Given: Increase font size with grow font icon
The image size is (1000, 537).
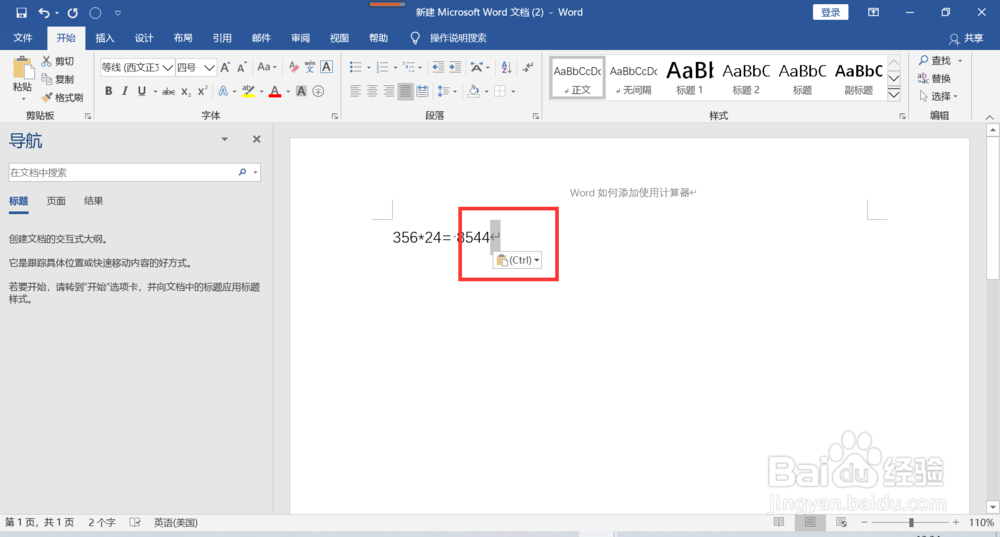Looking at the screenshot, I should pos(225,67).
